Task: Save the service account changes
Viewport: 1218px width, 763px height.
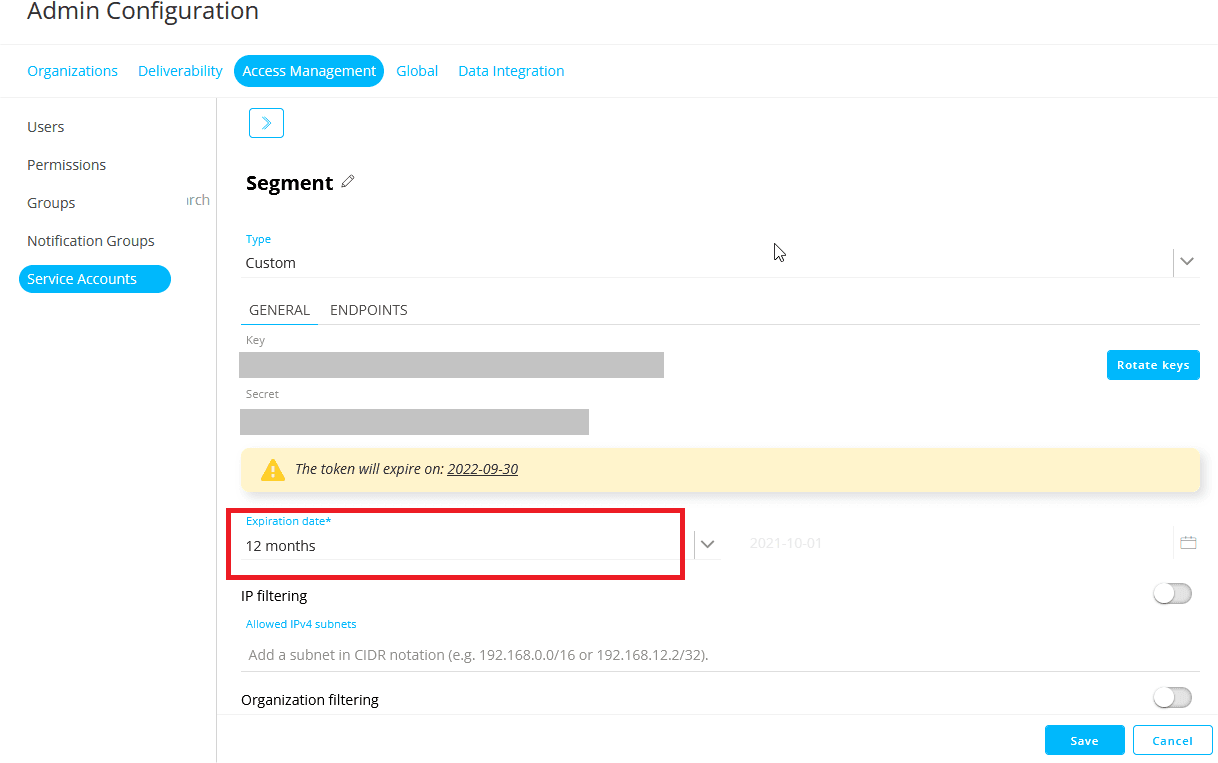Action: 1084,740
